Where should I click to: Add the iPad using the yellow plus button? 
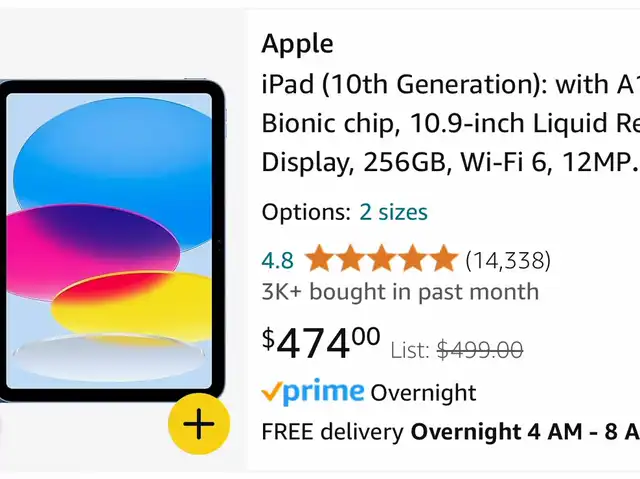pyautogui.click(x=199, y=424)
